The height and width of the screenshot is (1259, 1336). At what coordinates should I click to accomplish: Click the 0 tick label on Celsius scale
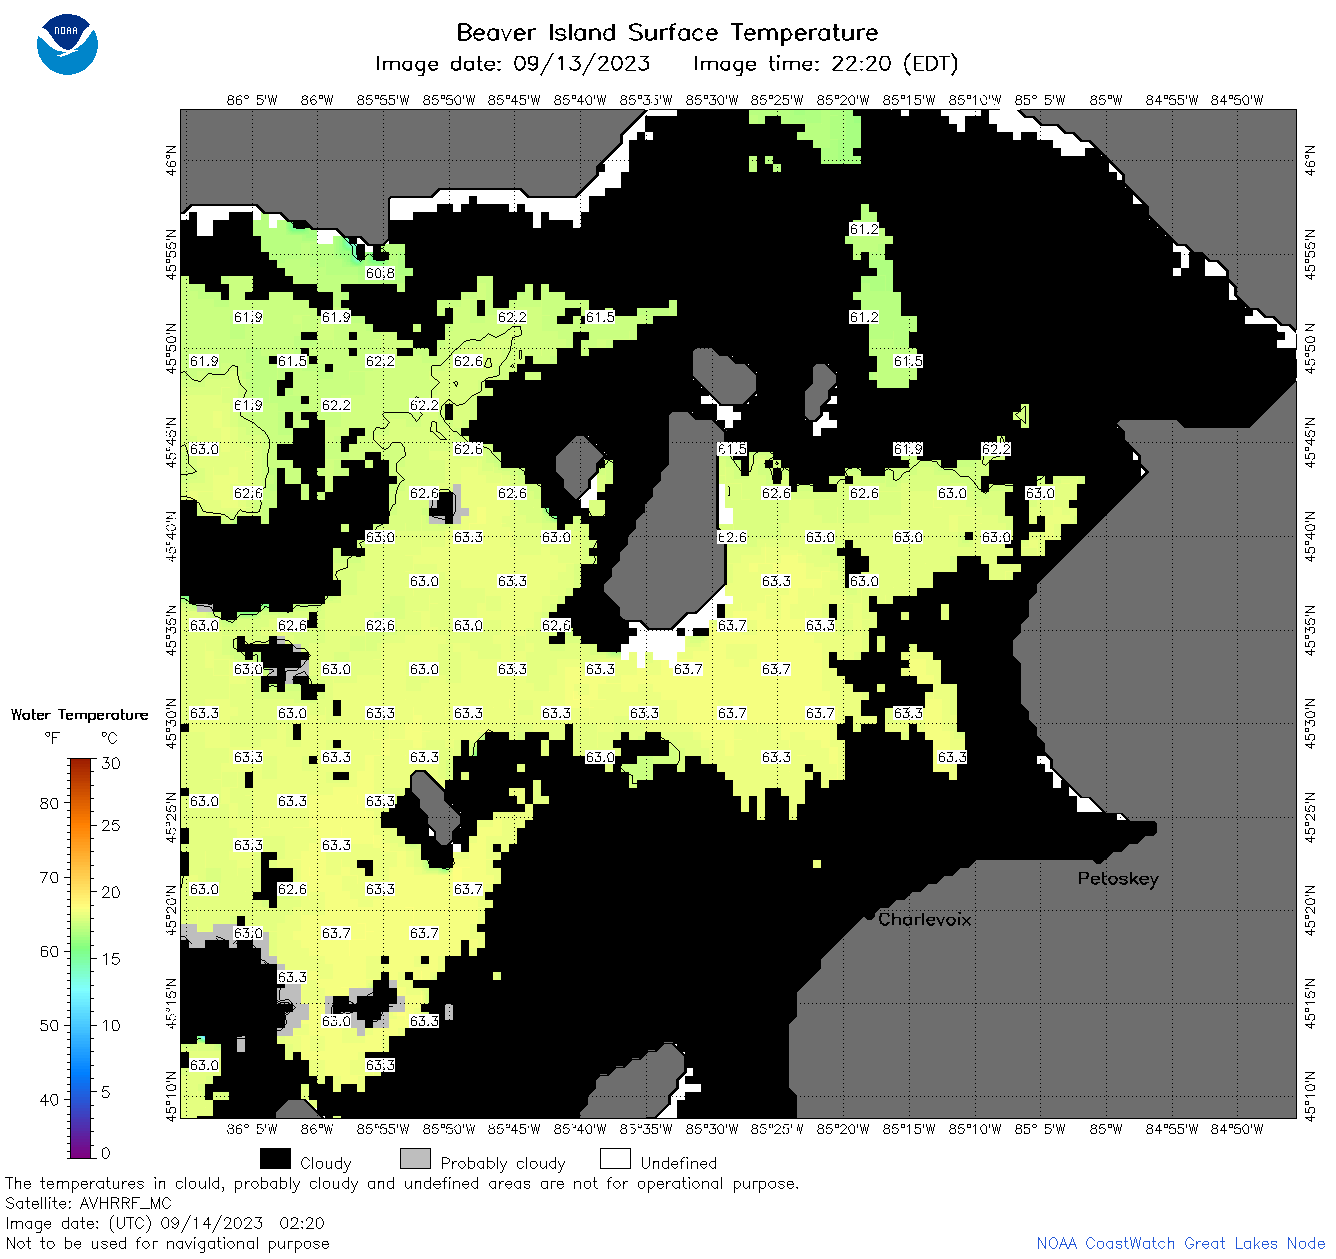coord(106,1153)
